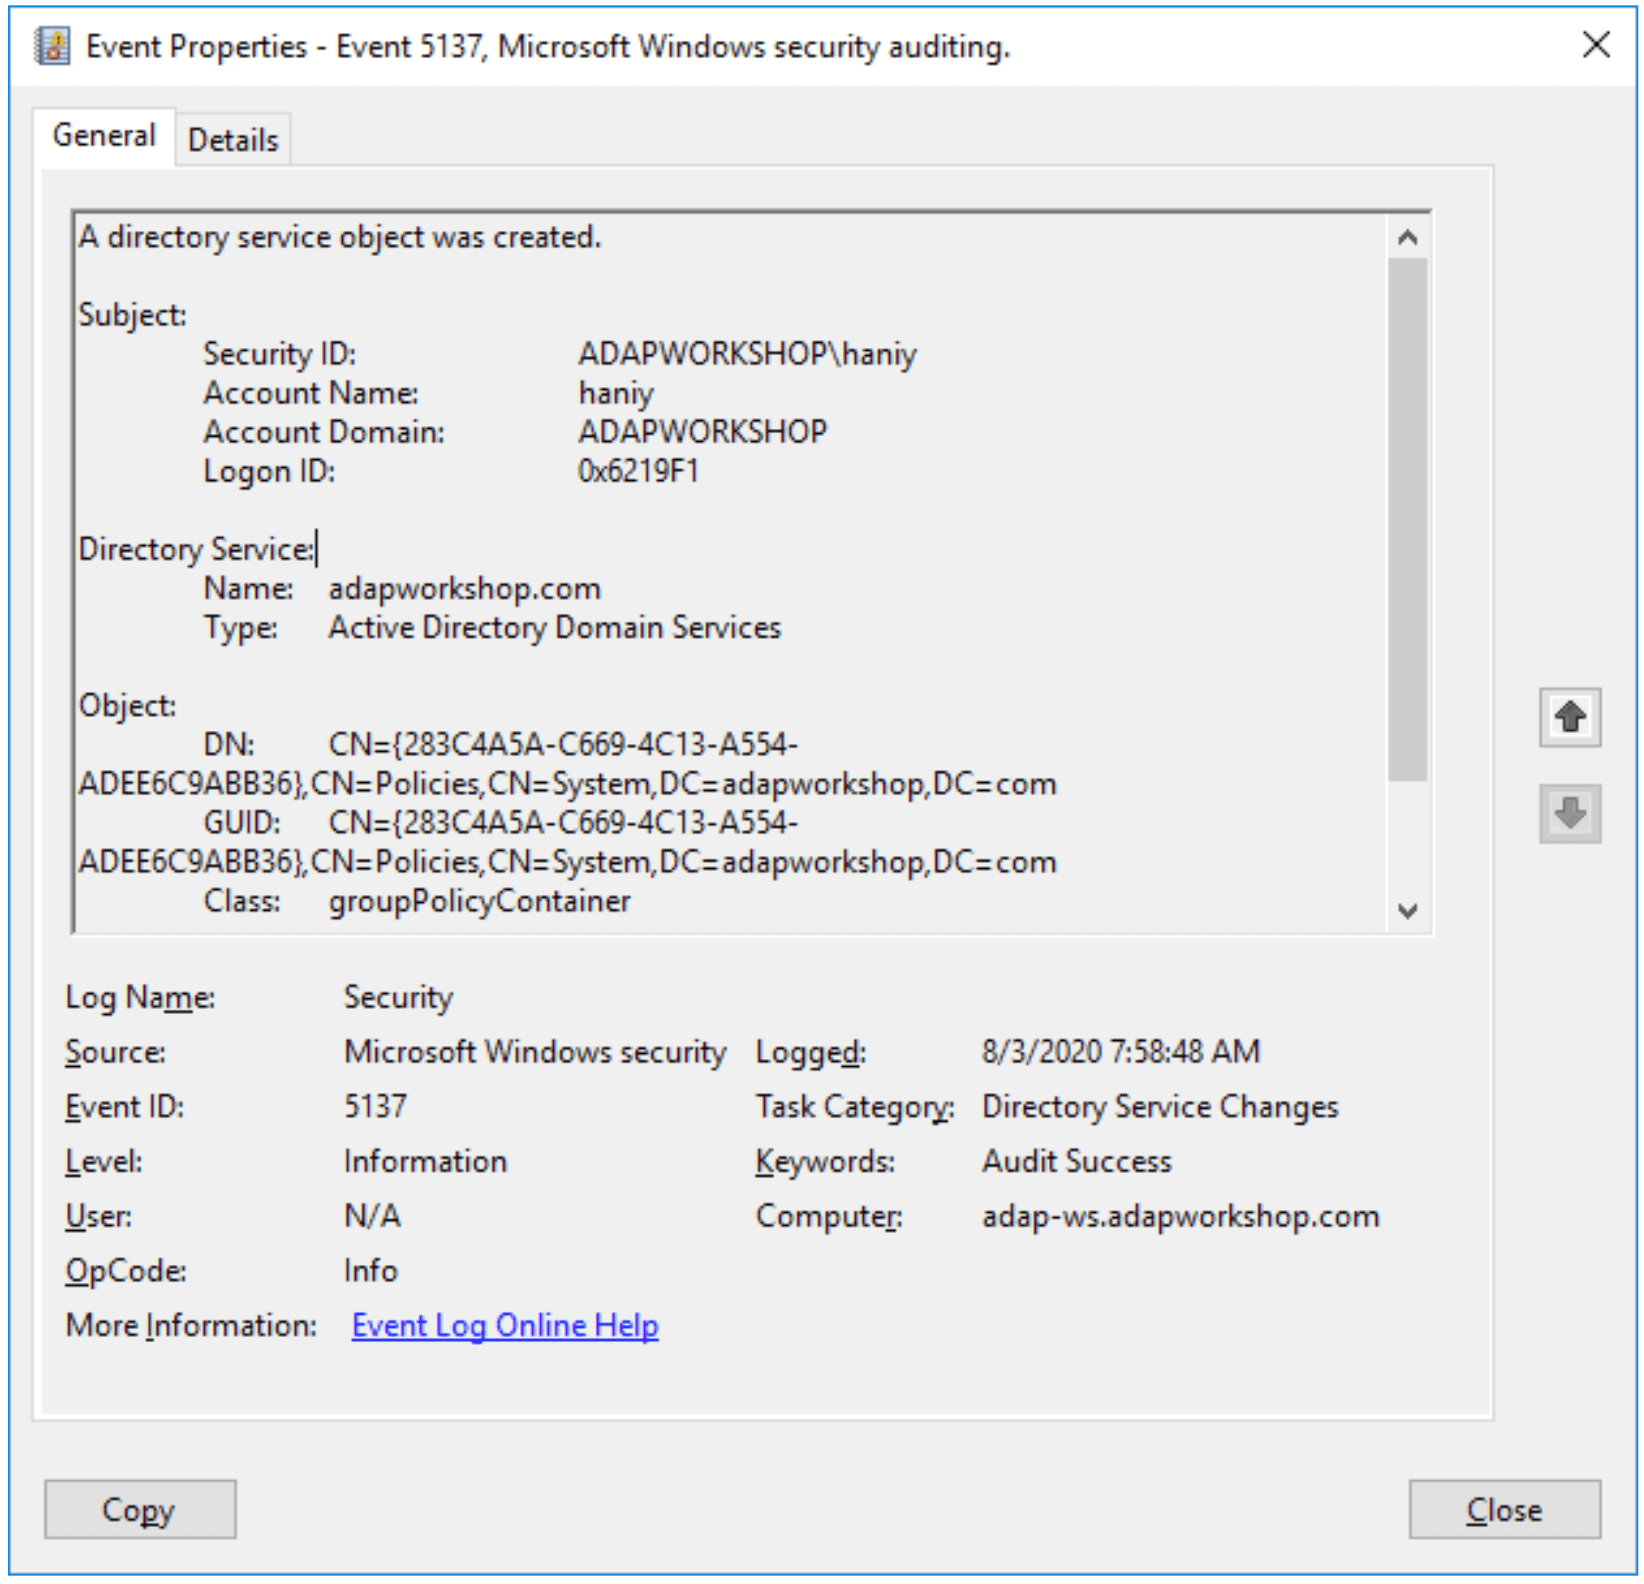
Task: Click the Subject: section heading
Action: click(x=133, y=315)
